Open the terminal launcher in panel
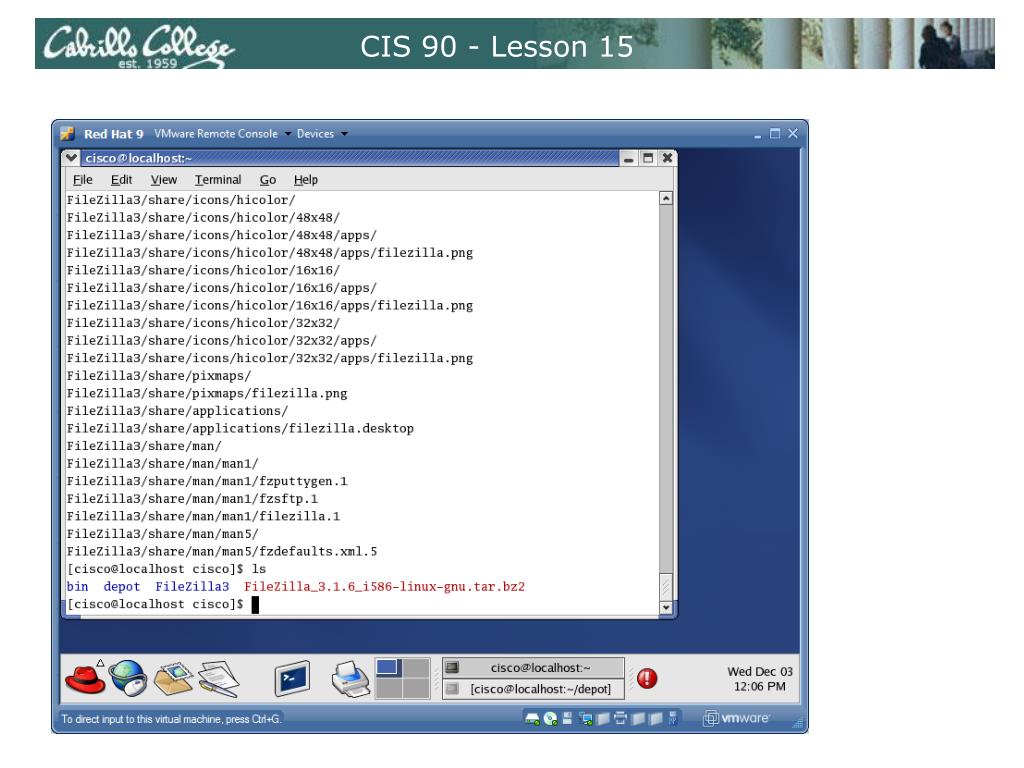 [292, 679]
